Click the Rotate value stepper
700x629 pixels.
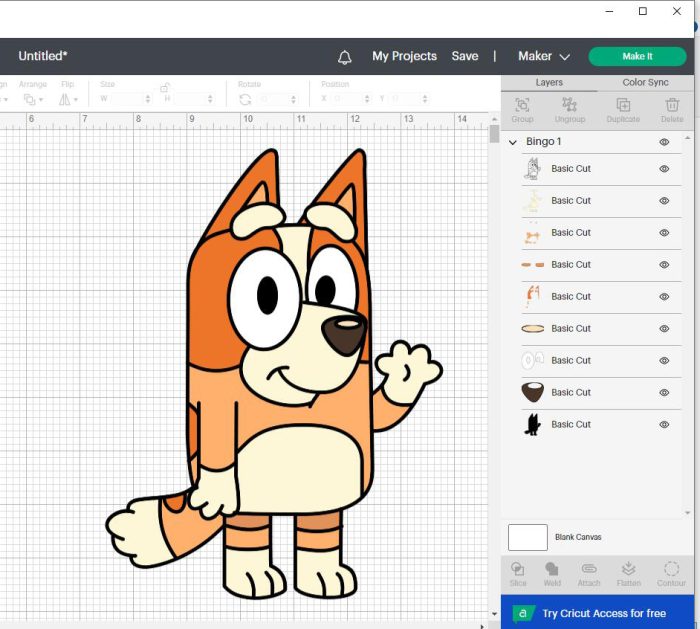pos(293,99)
